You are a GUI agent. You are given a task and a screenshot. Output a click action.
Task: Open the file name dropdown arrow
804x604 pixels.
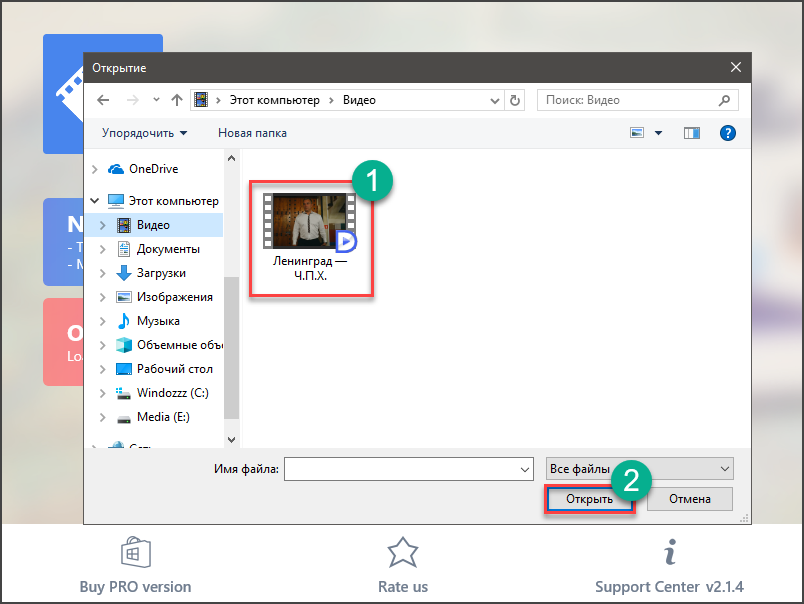coord(525,470)
